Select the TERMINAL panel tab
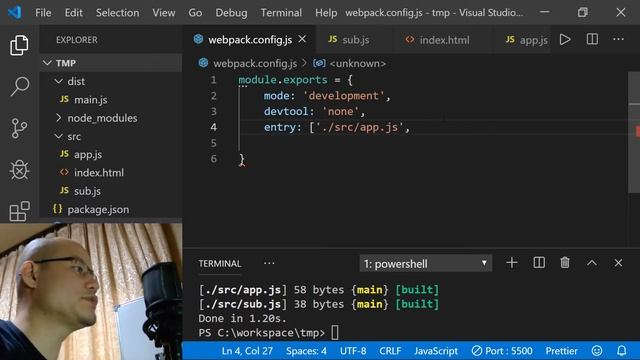640x360 pixels. coord(220,264)
